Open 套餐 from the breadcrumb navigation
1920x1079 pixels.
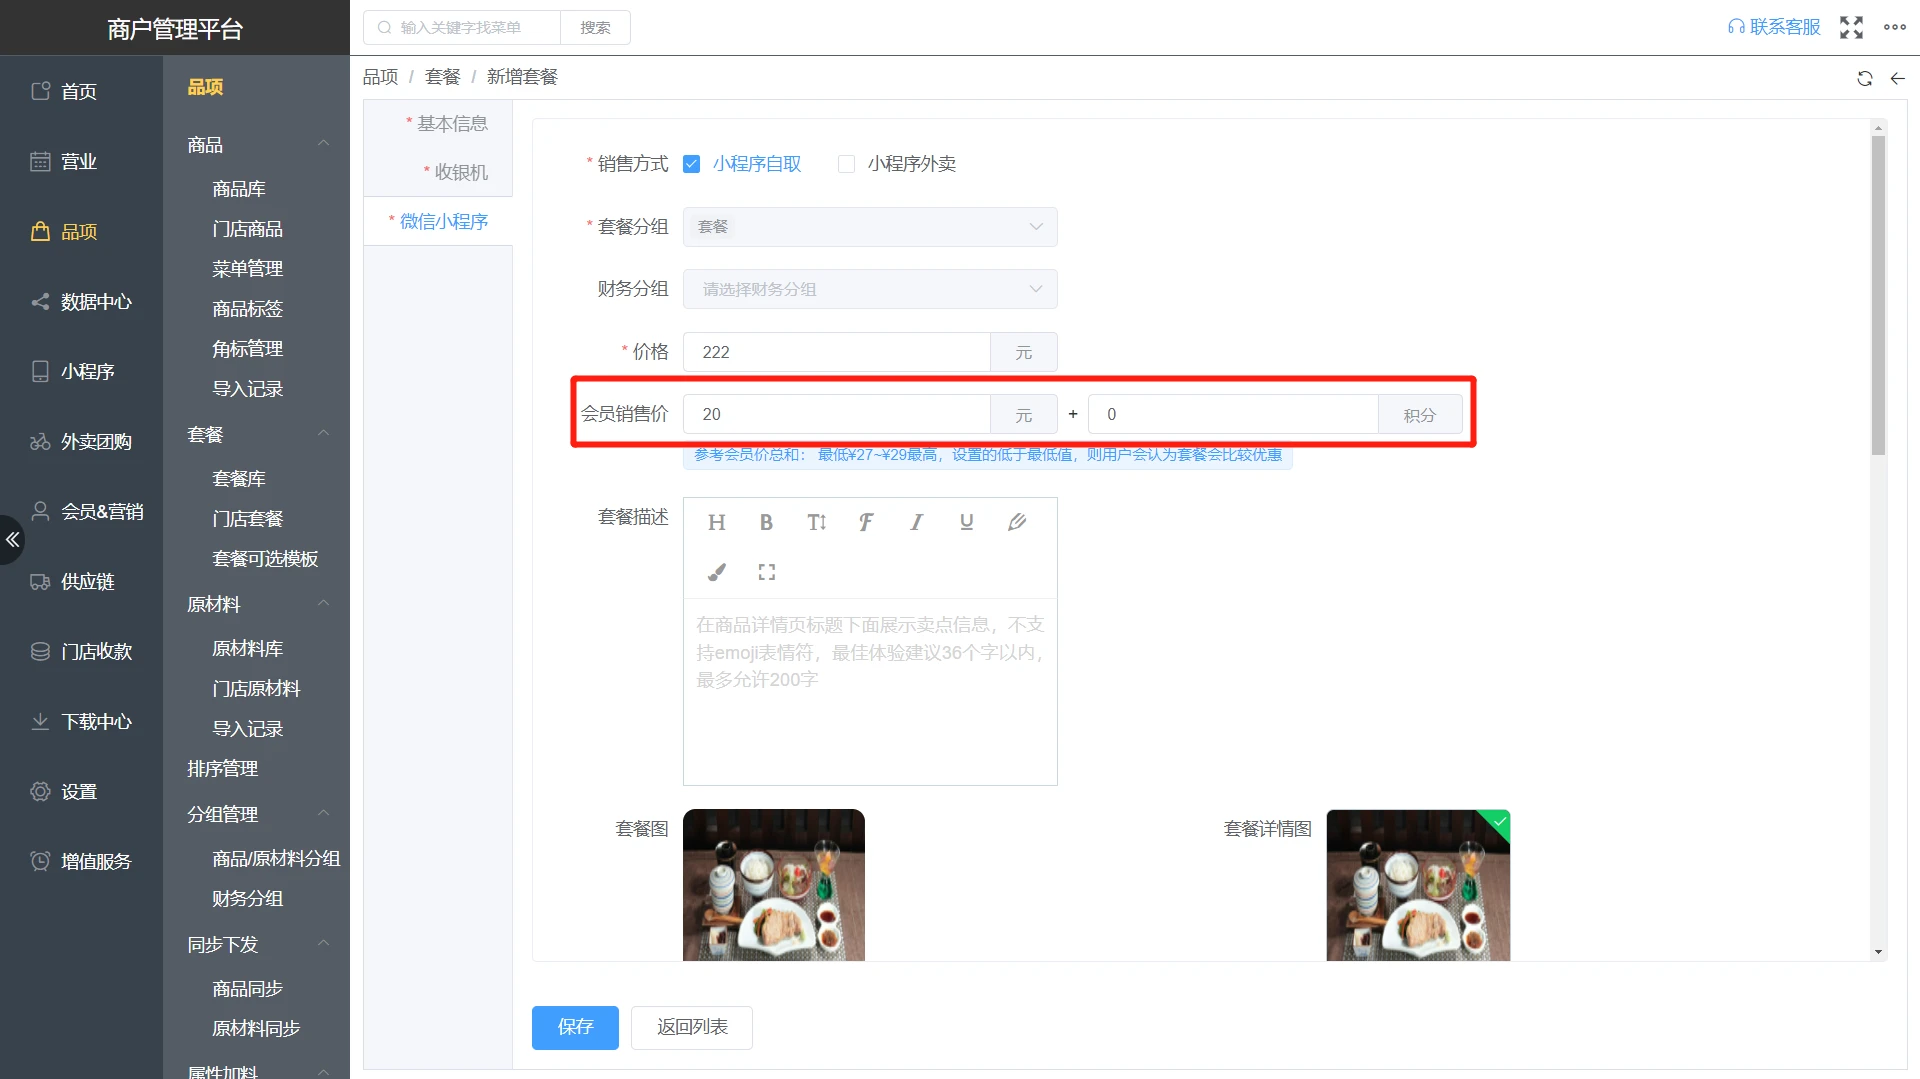(442, 76)
